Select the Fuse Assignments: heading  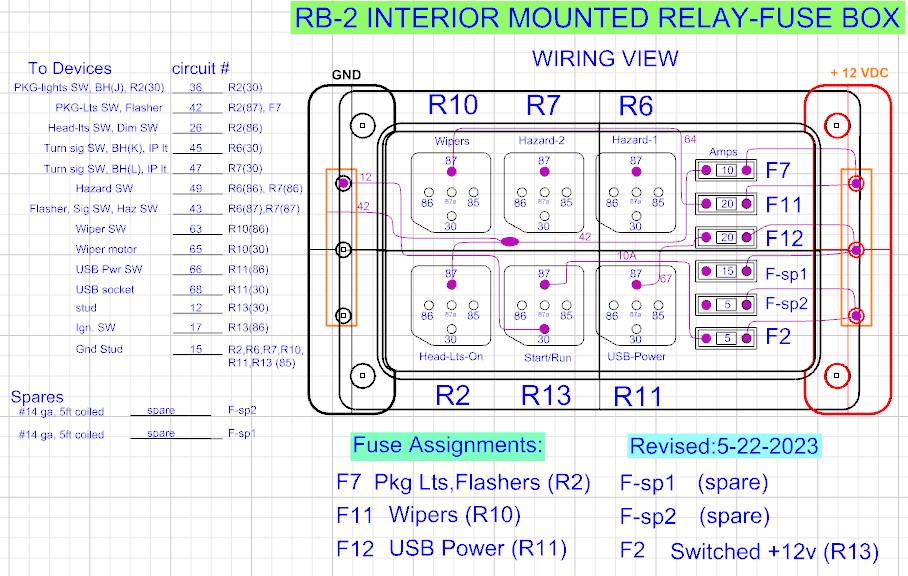[448, 445]
